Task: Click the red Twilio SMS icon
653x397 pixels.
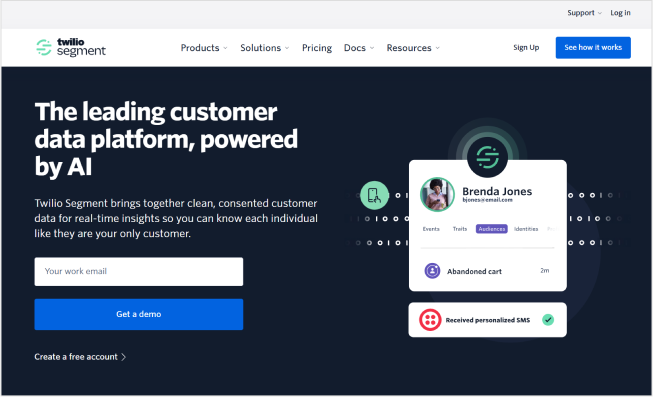Action: click(x=430, y=320)
